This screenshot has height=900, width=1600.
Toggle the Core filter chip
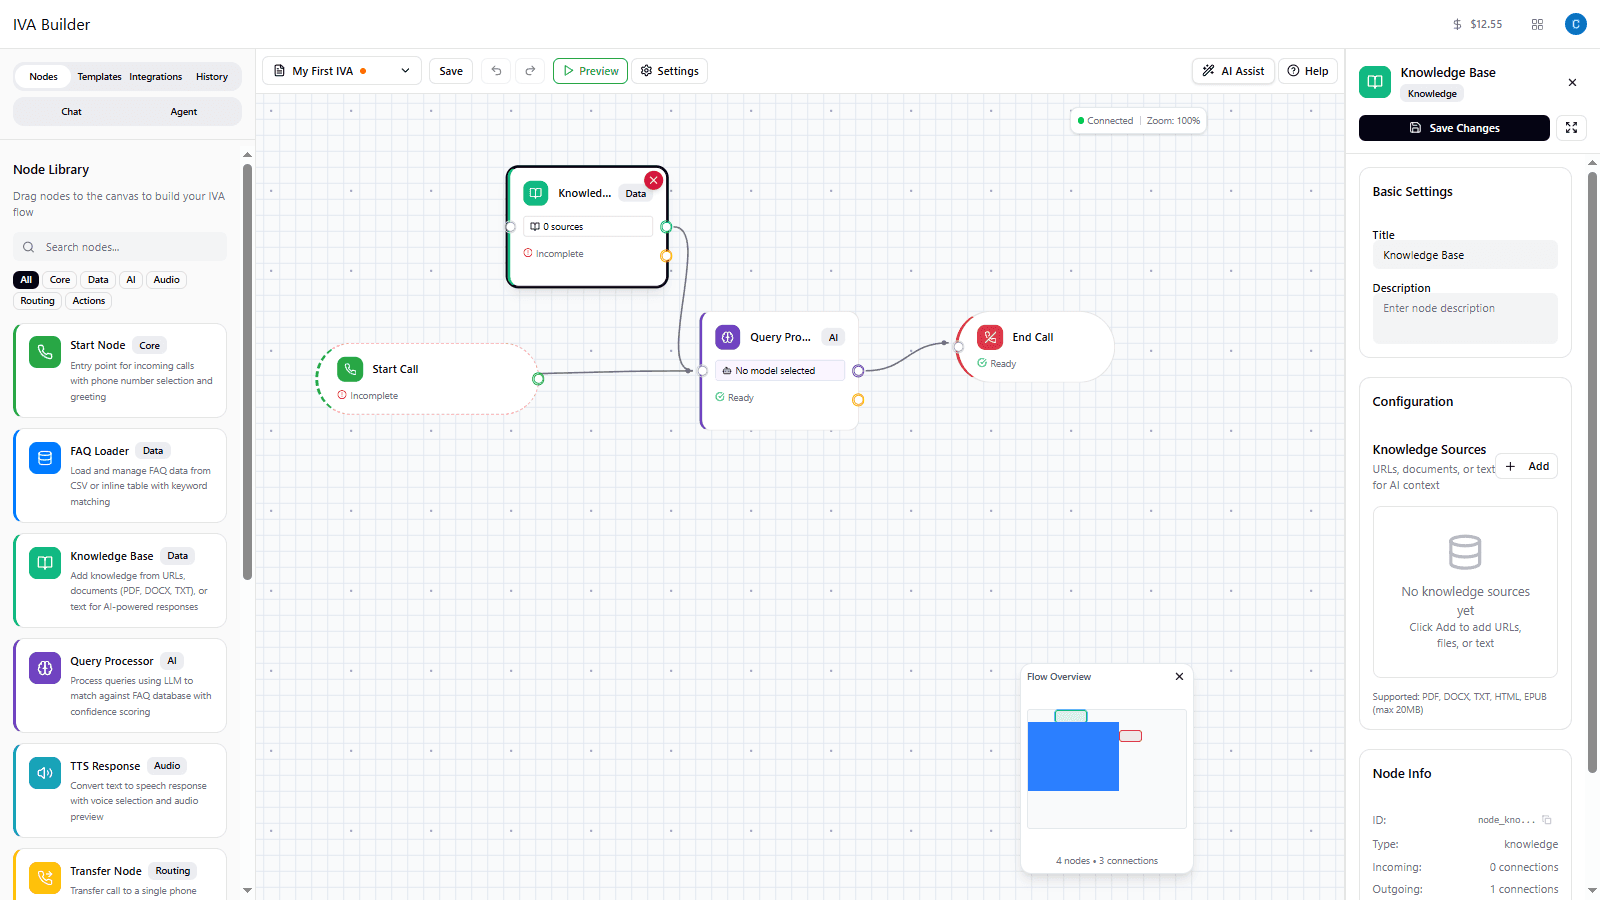[x=59, y=279]
